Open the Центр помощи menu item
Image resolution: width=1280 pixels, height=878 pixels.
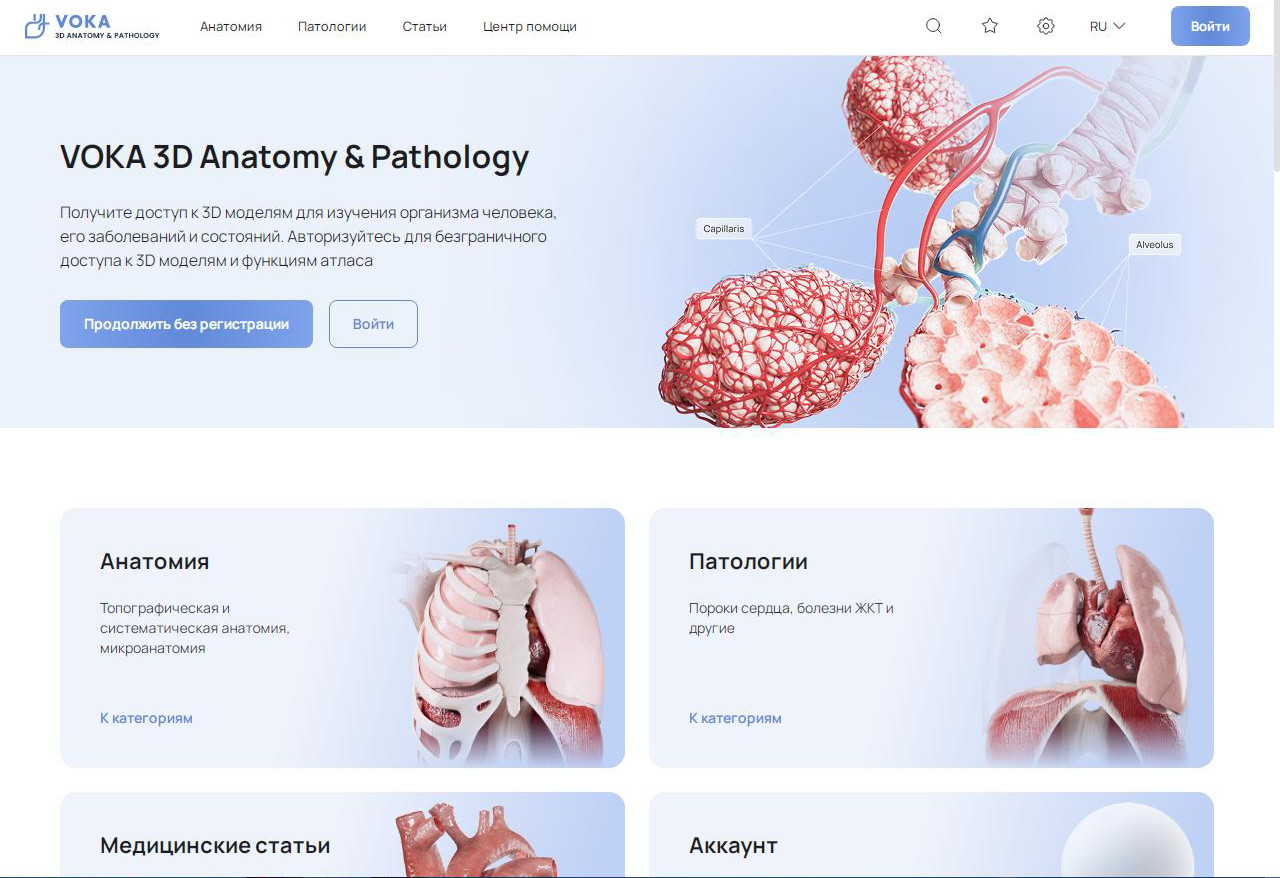click(530, 27)
